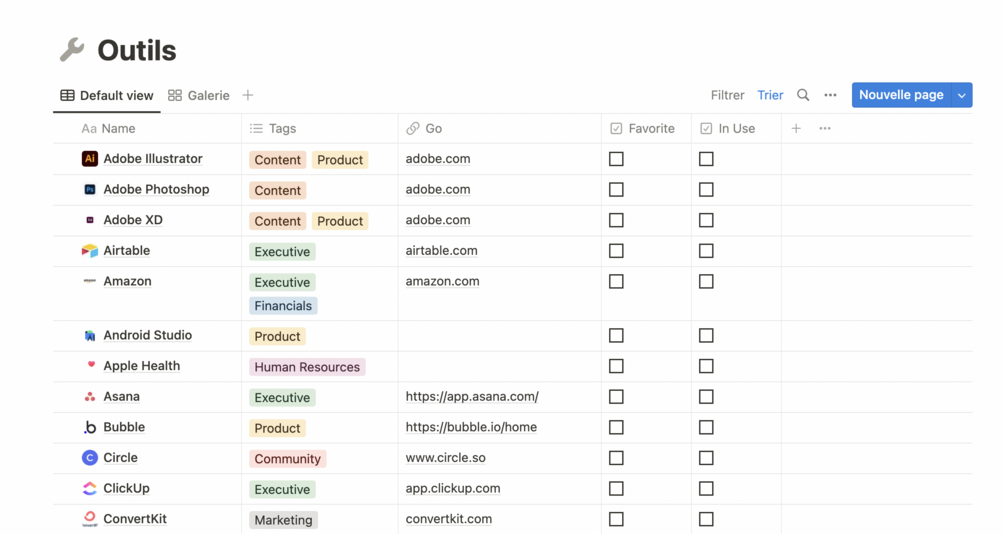
Task: Select the Default view tab
Action: tap(107, 95)
